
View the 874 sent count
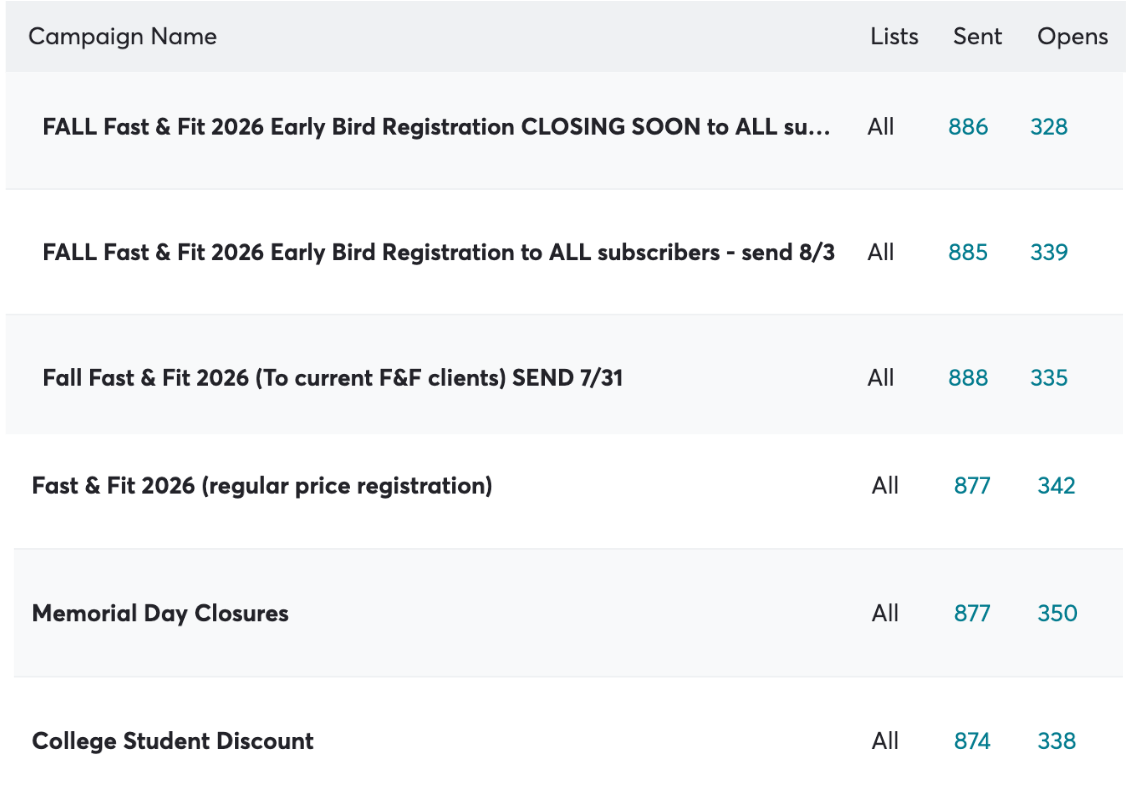972,741
